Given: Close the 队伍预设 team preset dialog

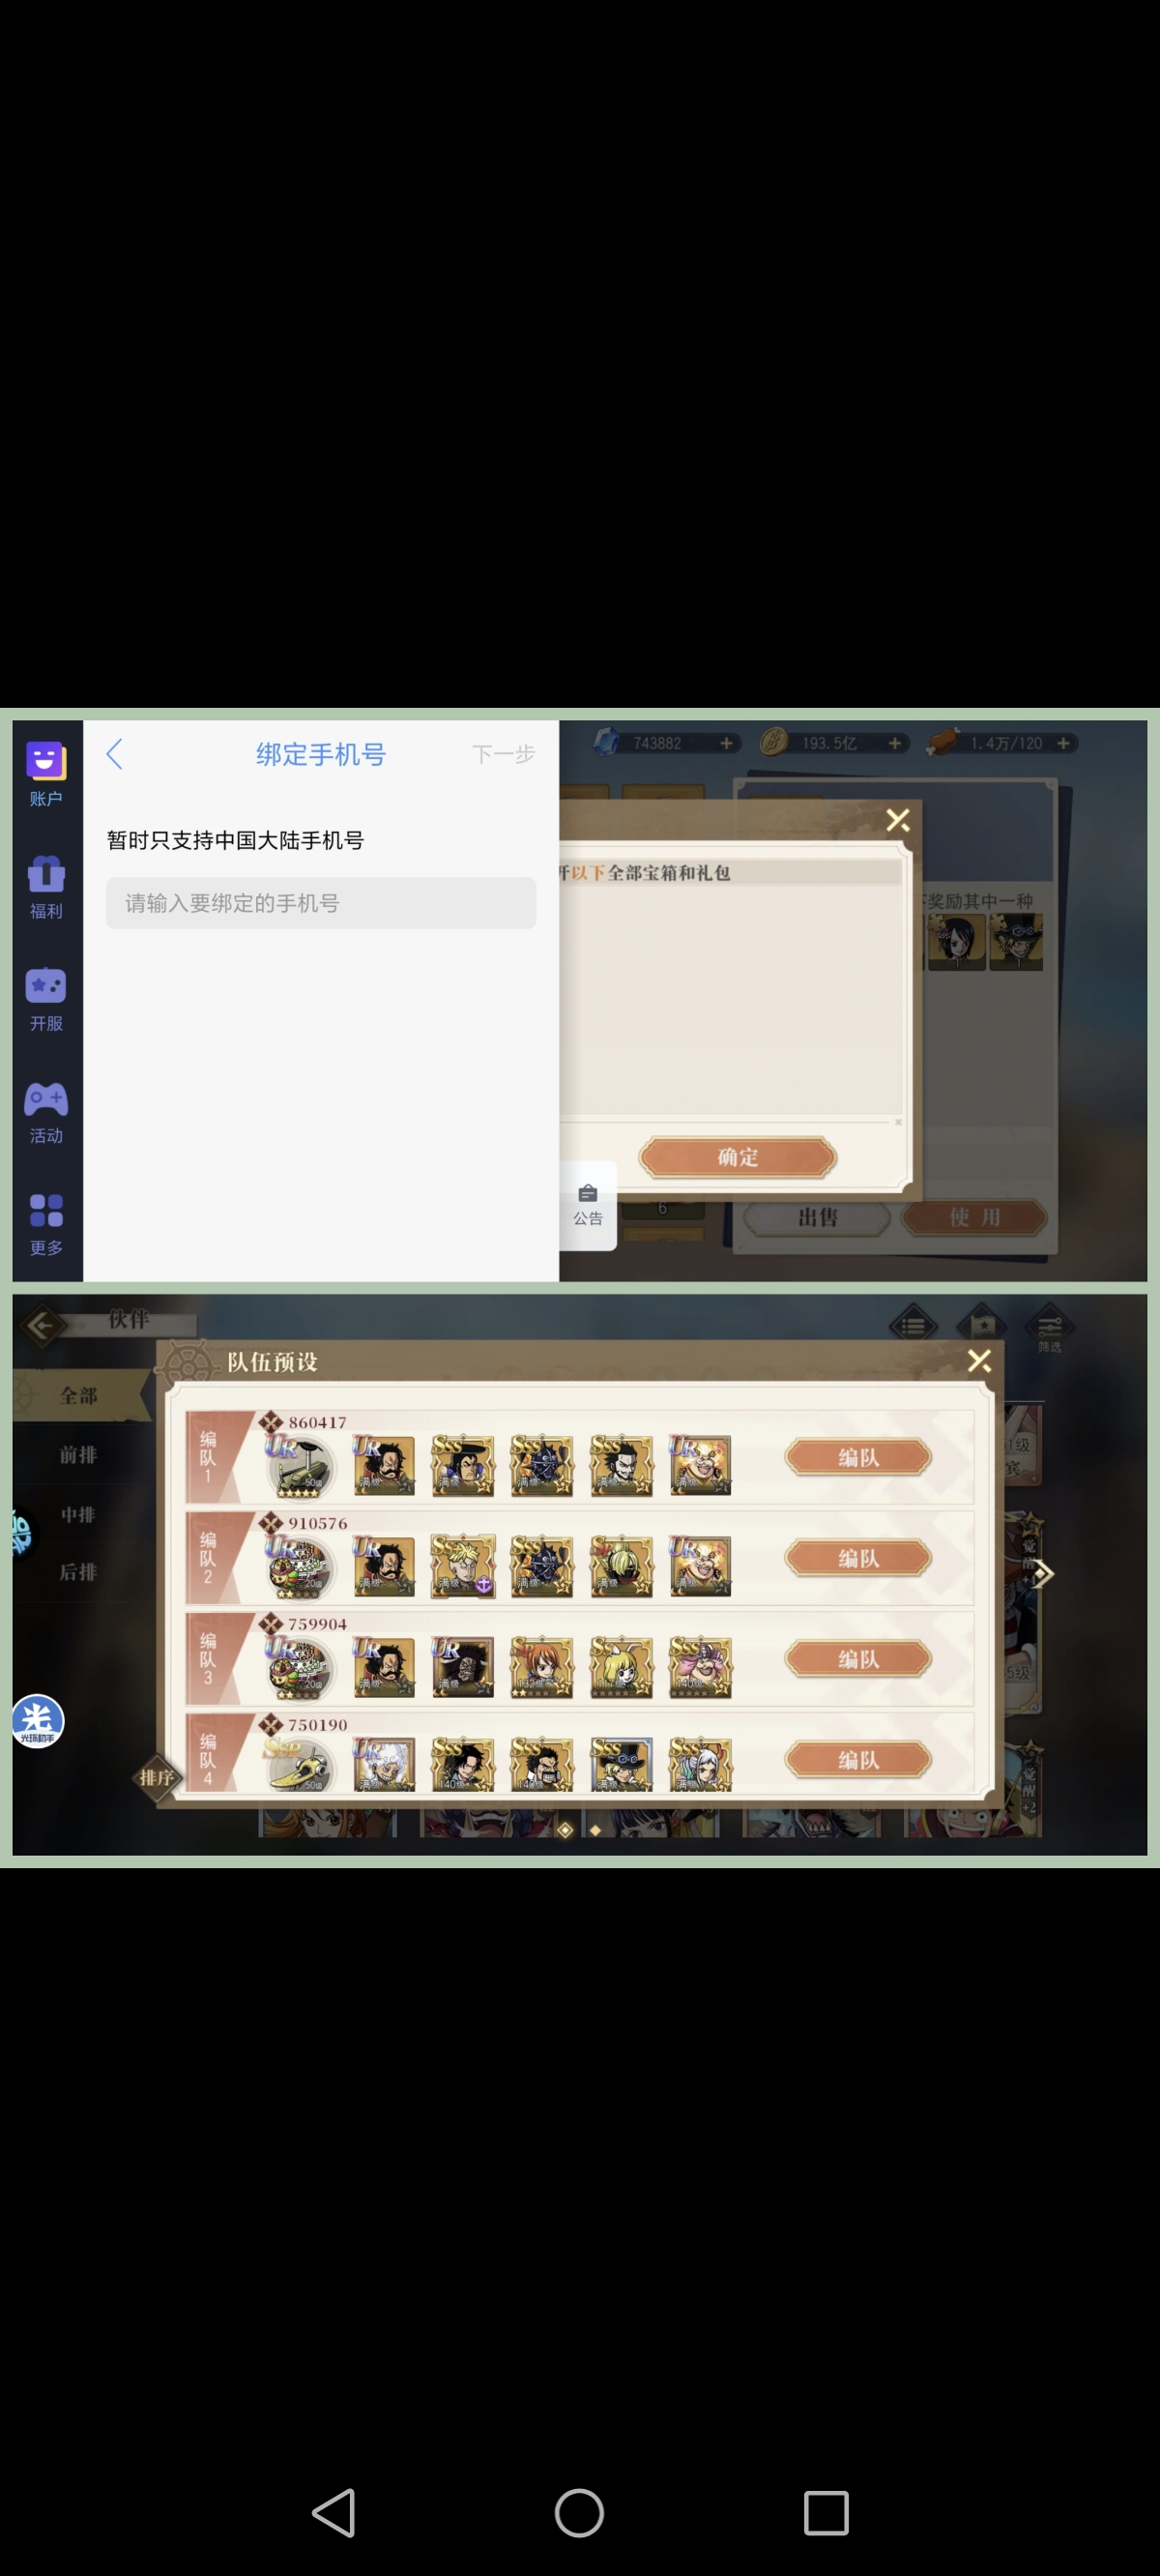Looking at the screenshot, I should (979, 1361).
